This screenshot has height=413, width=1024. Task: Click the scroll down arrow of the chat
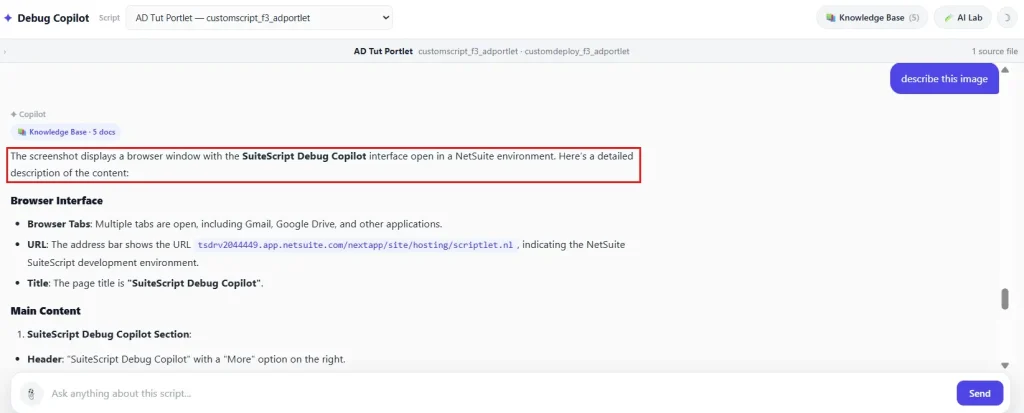tap(1005, 365)
